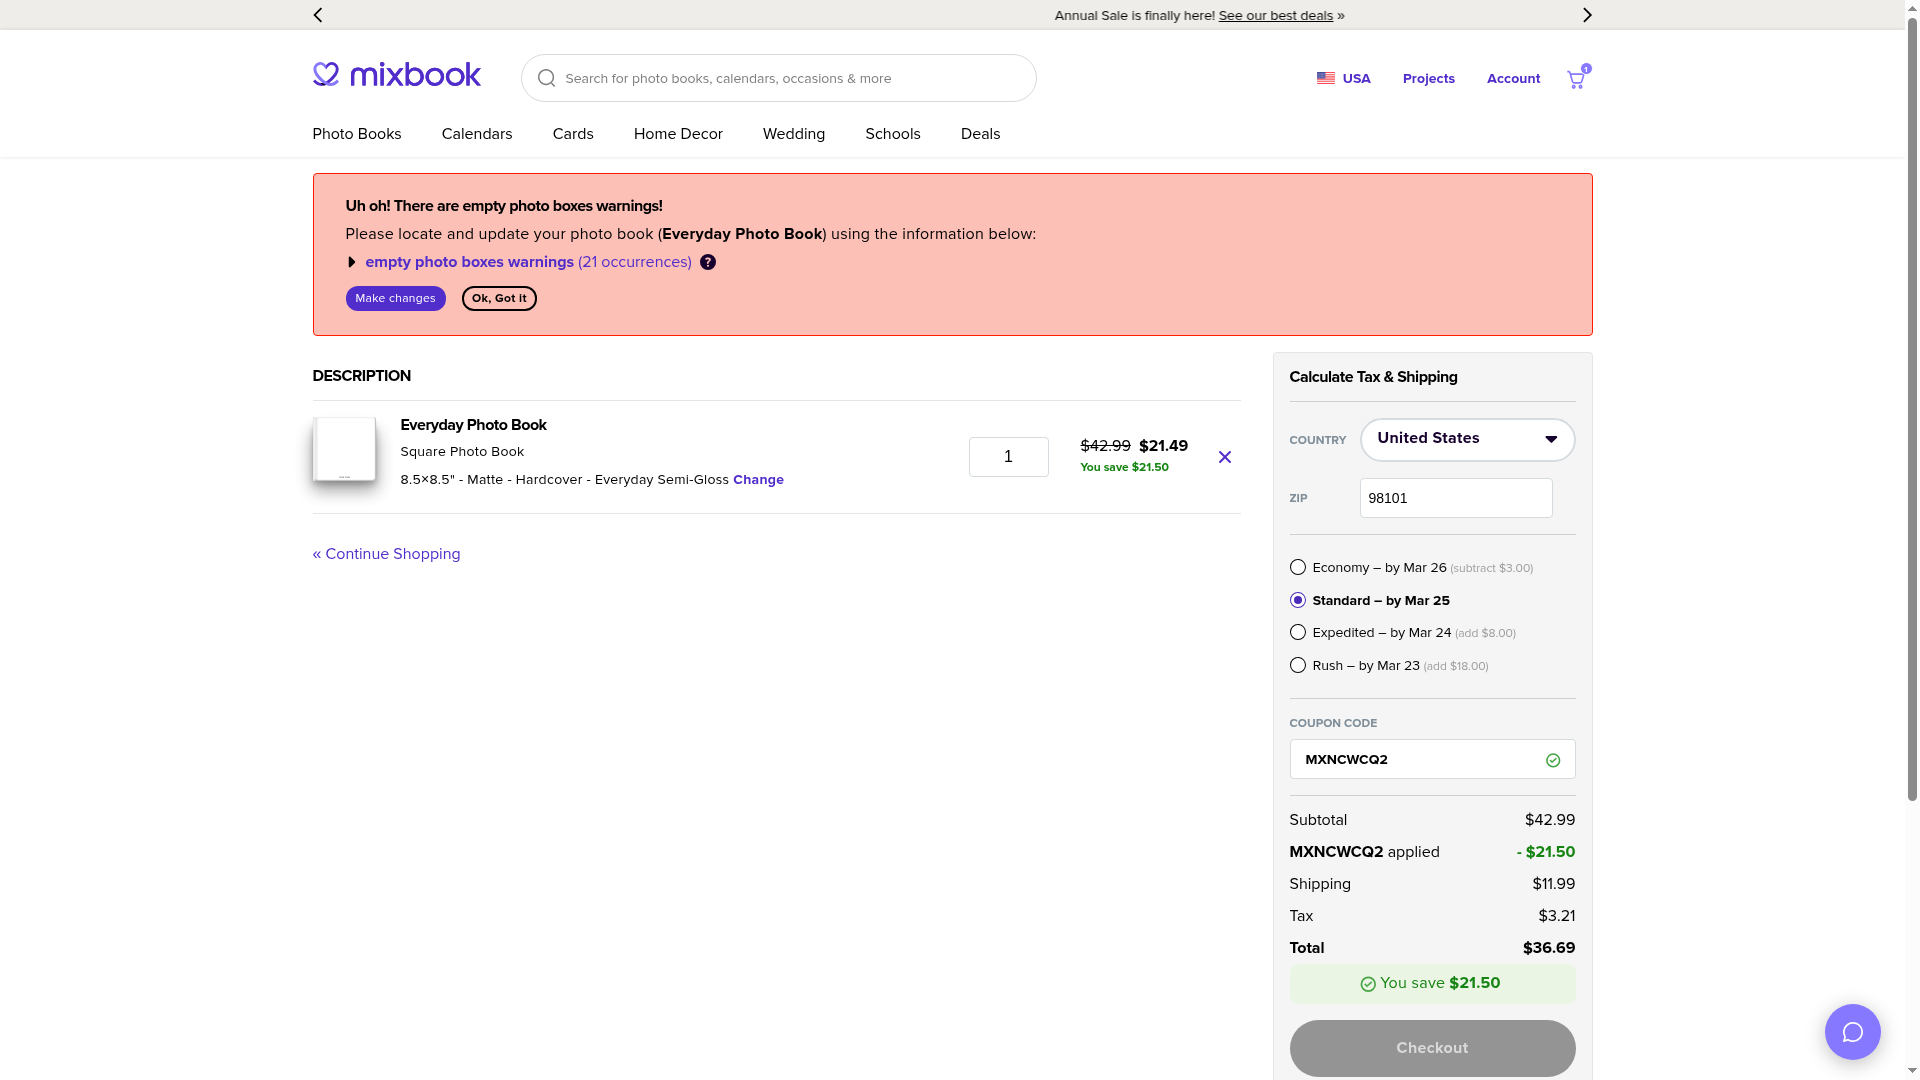Go to previous announcement banner arrow
The width and height of the screenshot is (1920, 1080).
pyautogui.click(x=318, y=15)
